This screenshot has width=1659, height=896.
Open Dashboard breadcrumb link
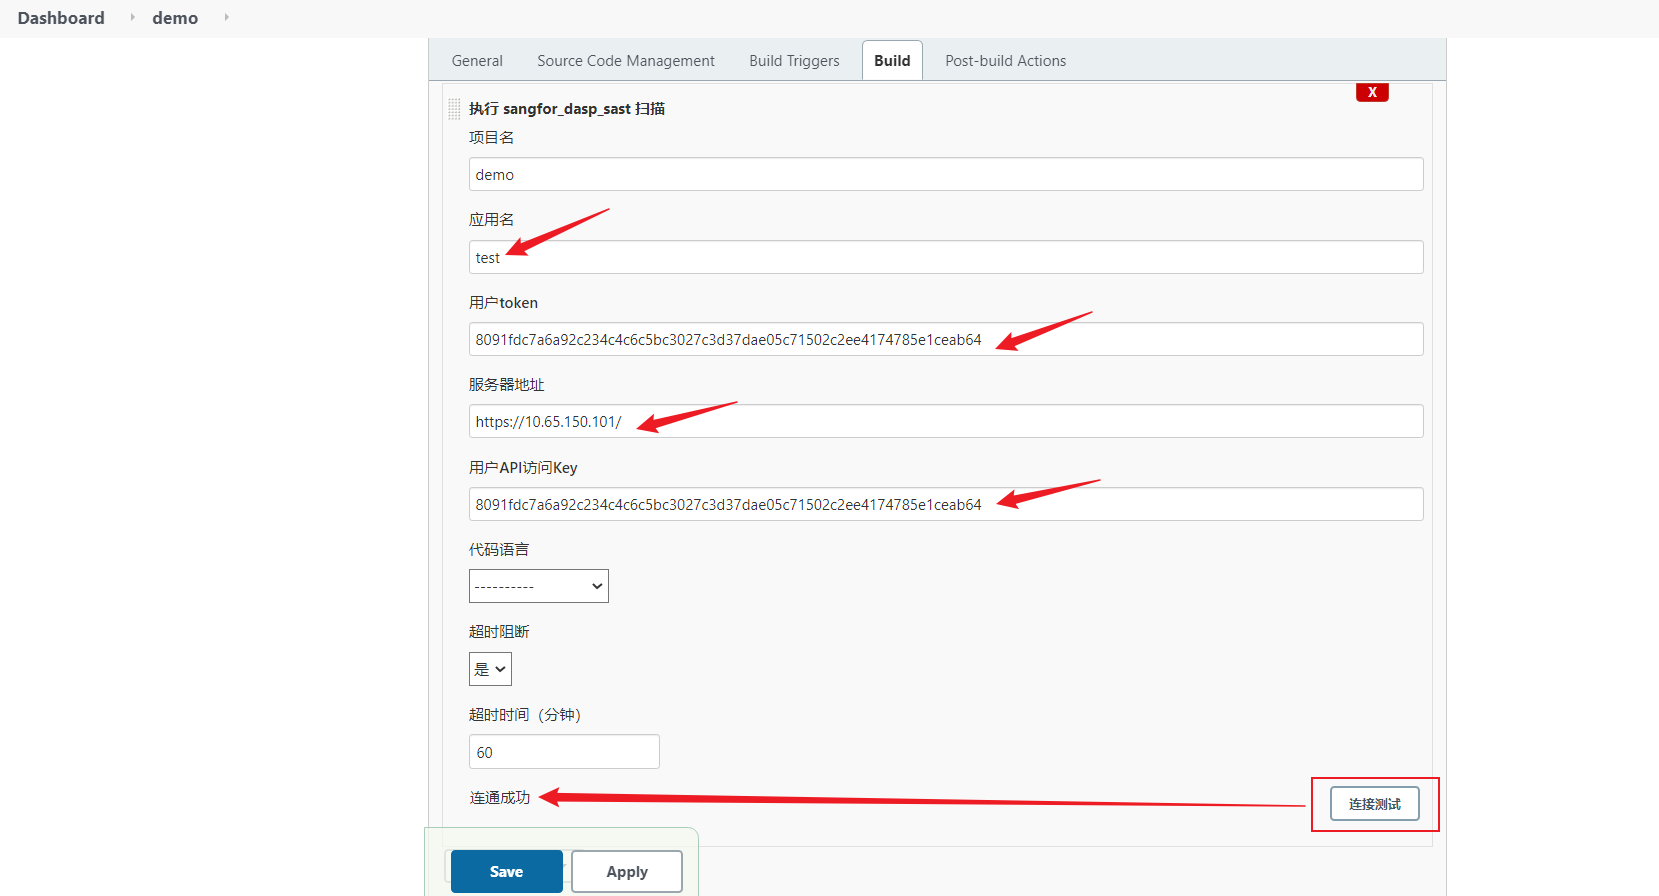click(x=61, y=18)
